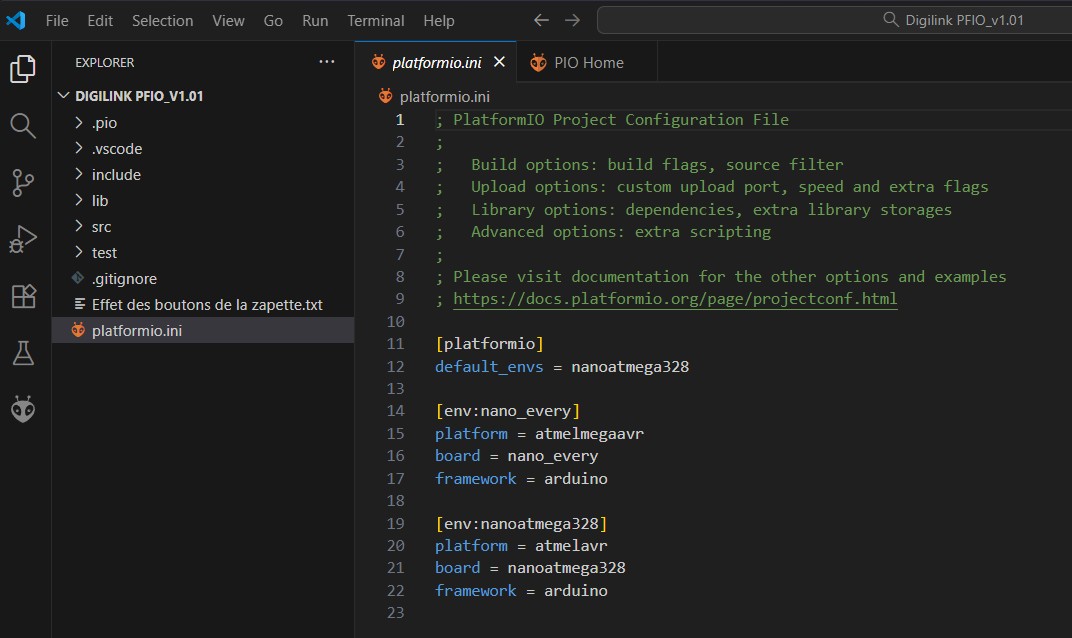1072x638 pixels.
Task: Open Explorer more actions ellipsis
Action: click(x=327, y=62)
